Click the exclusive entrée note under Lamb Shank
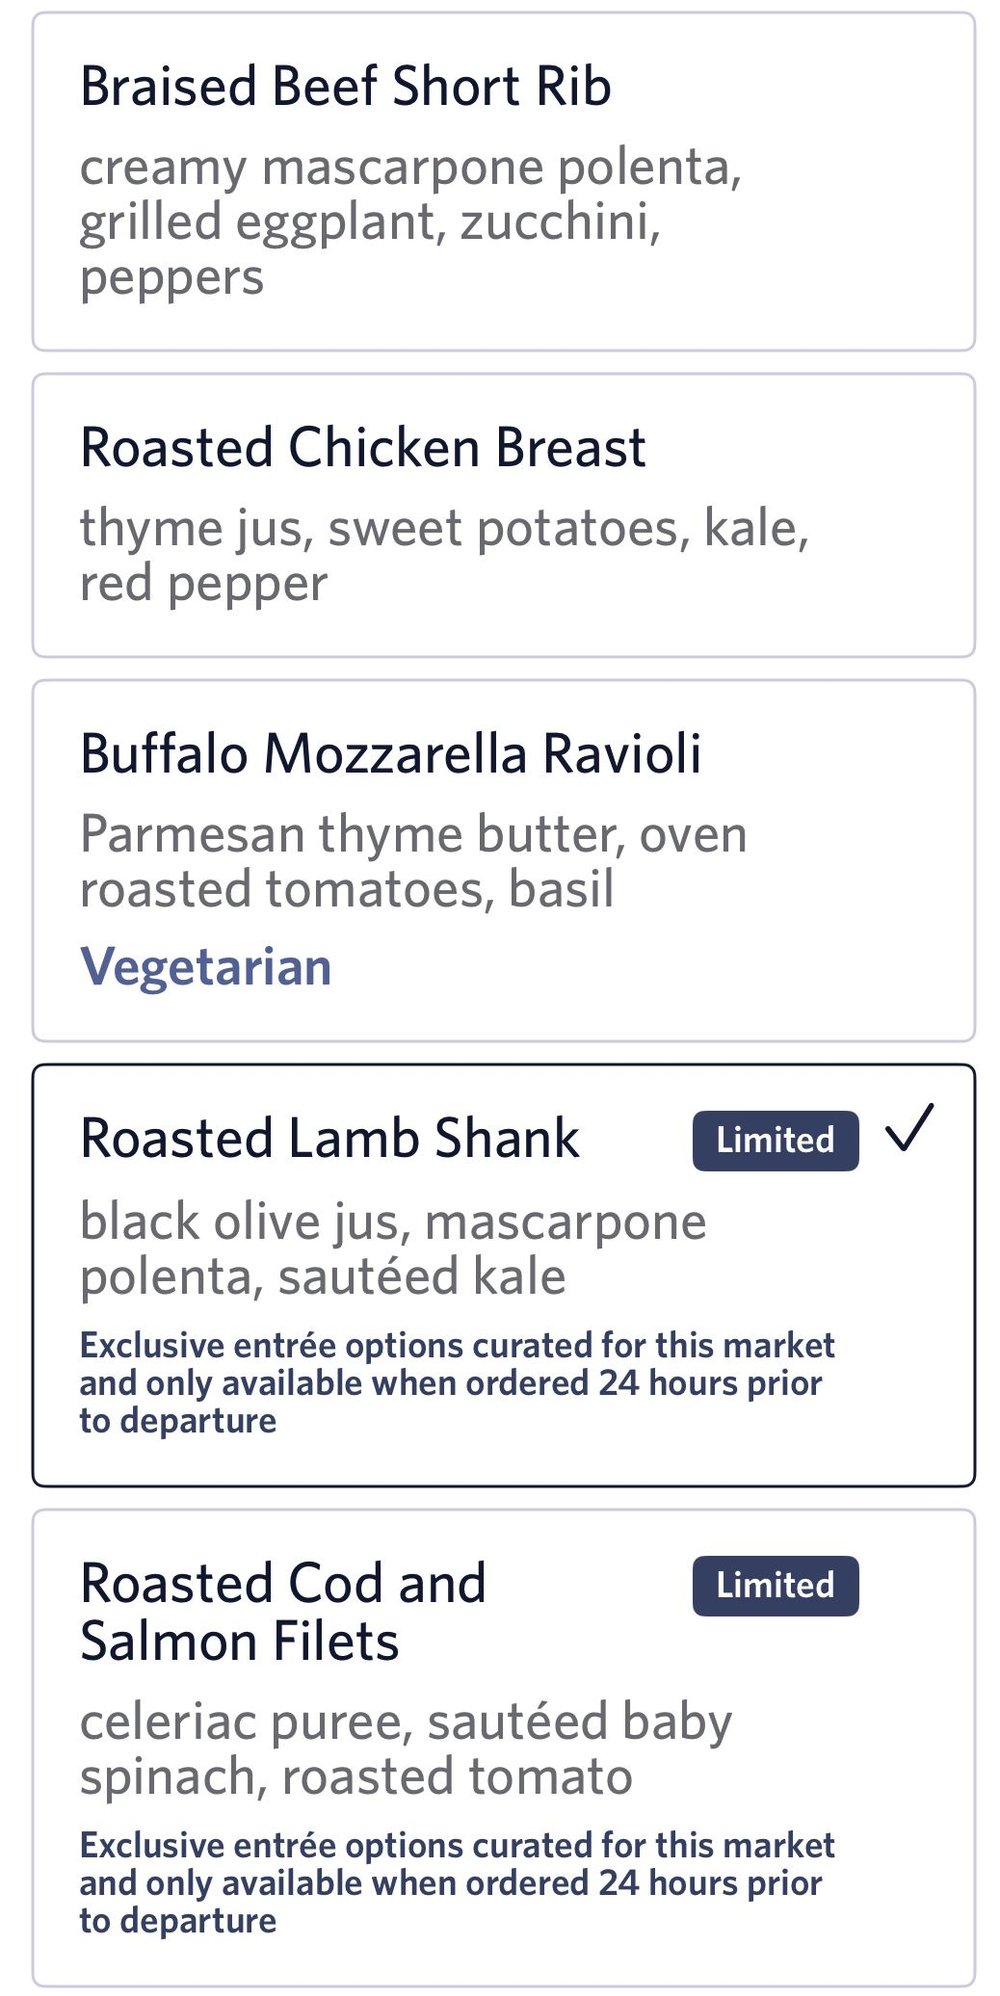 [456, 1383]
